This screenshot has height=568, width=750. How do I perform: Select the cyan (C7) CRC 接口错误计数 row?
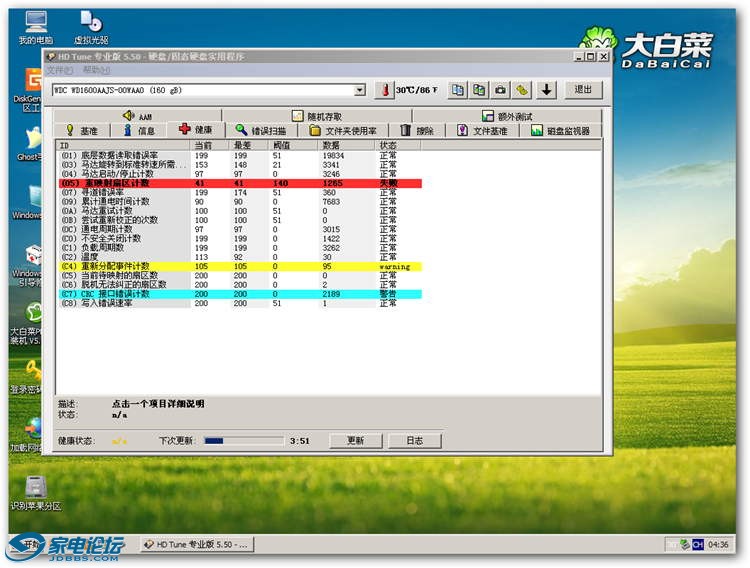240,294
